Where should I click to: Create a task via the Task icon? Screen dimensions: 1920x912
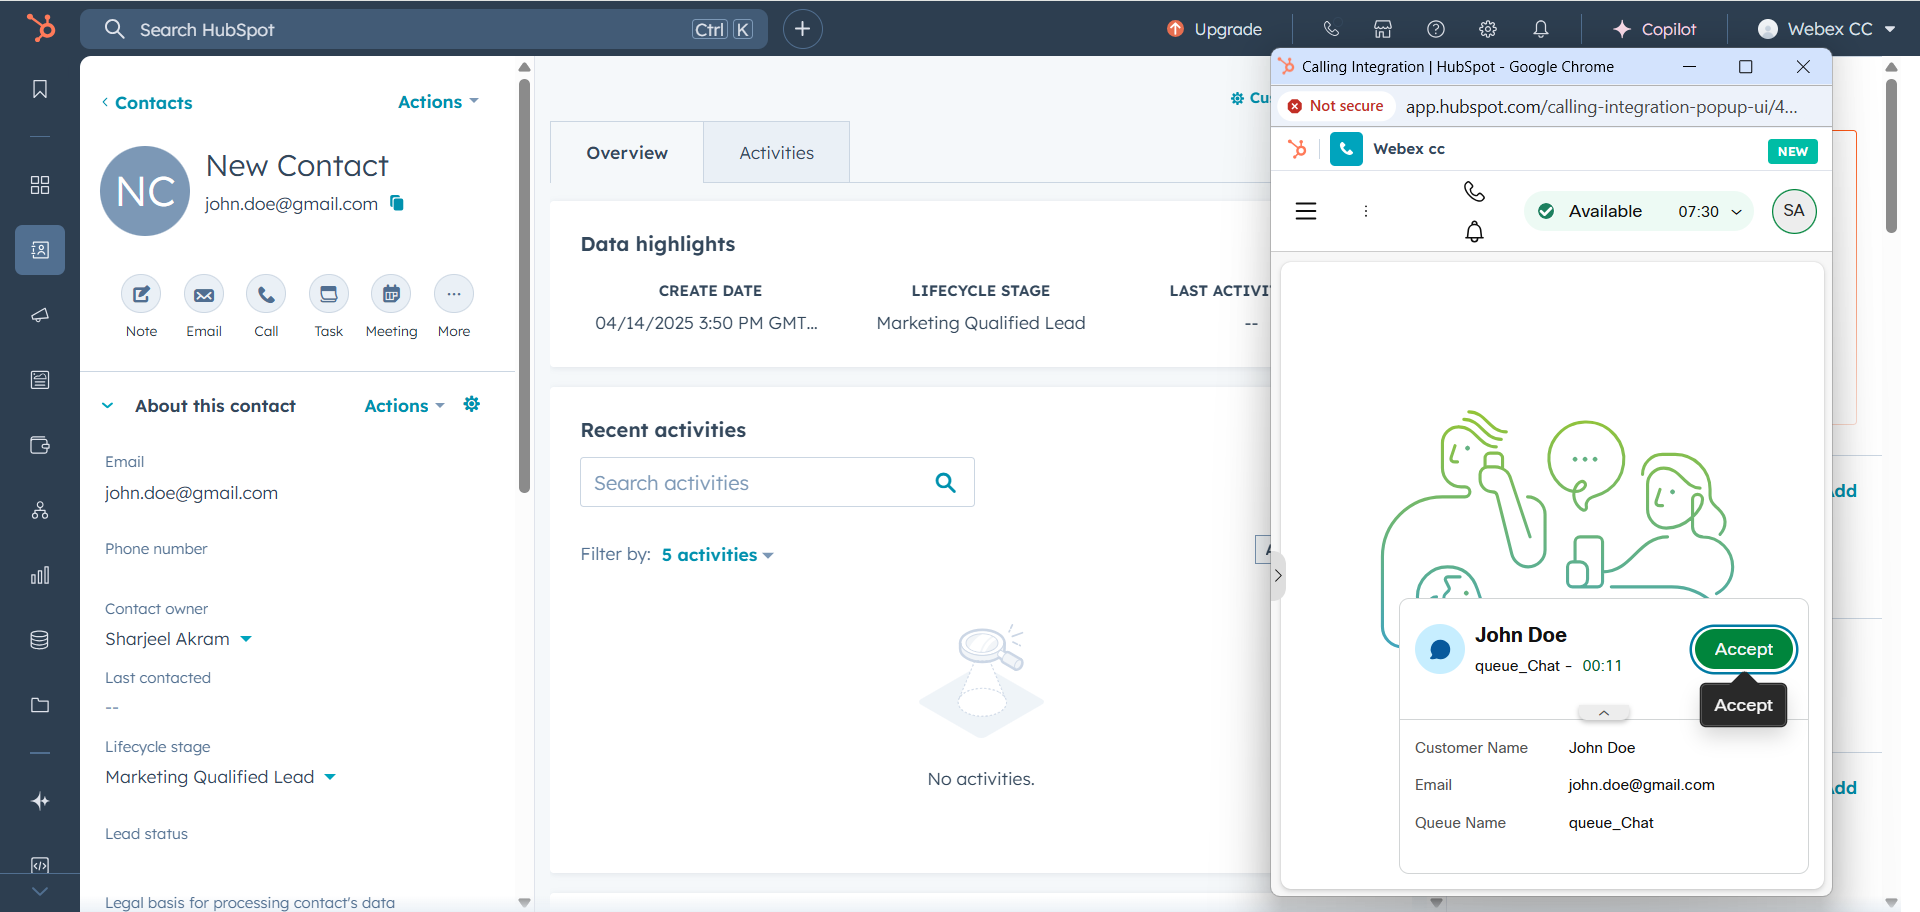click(328, 294)
